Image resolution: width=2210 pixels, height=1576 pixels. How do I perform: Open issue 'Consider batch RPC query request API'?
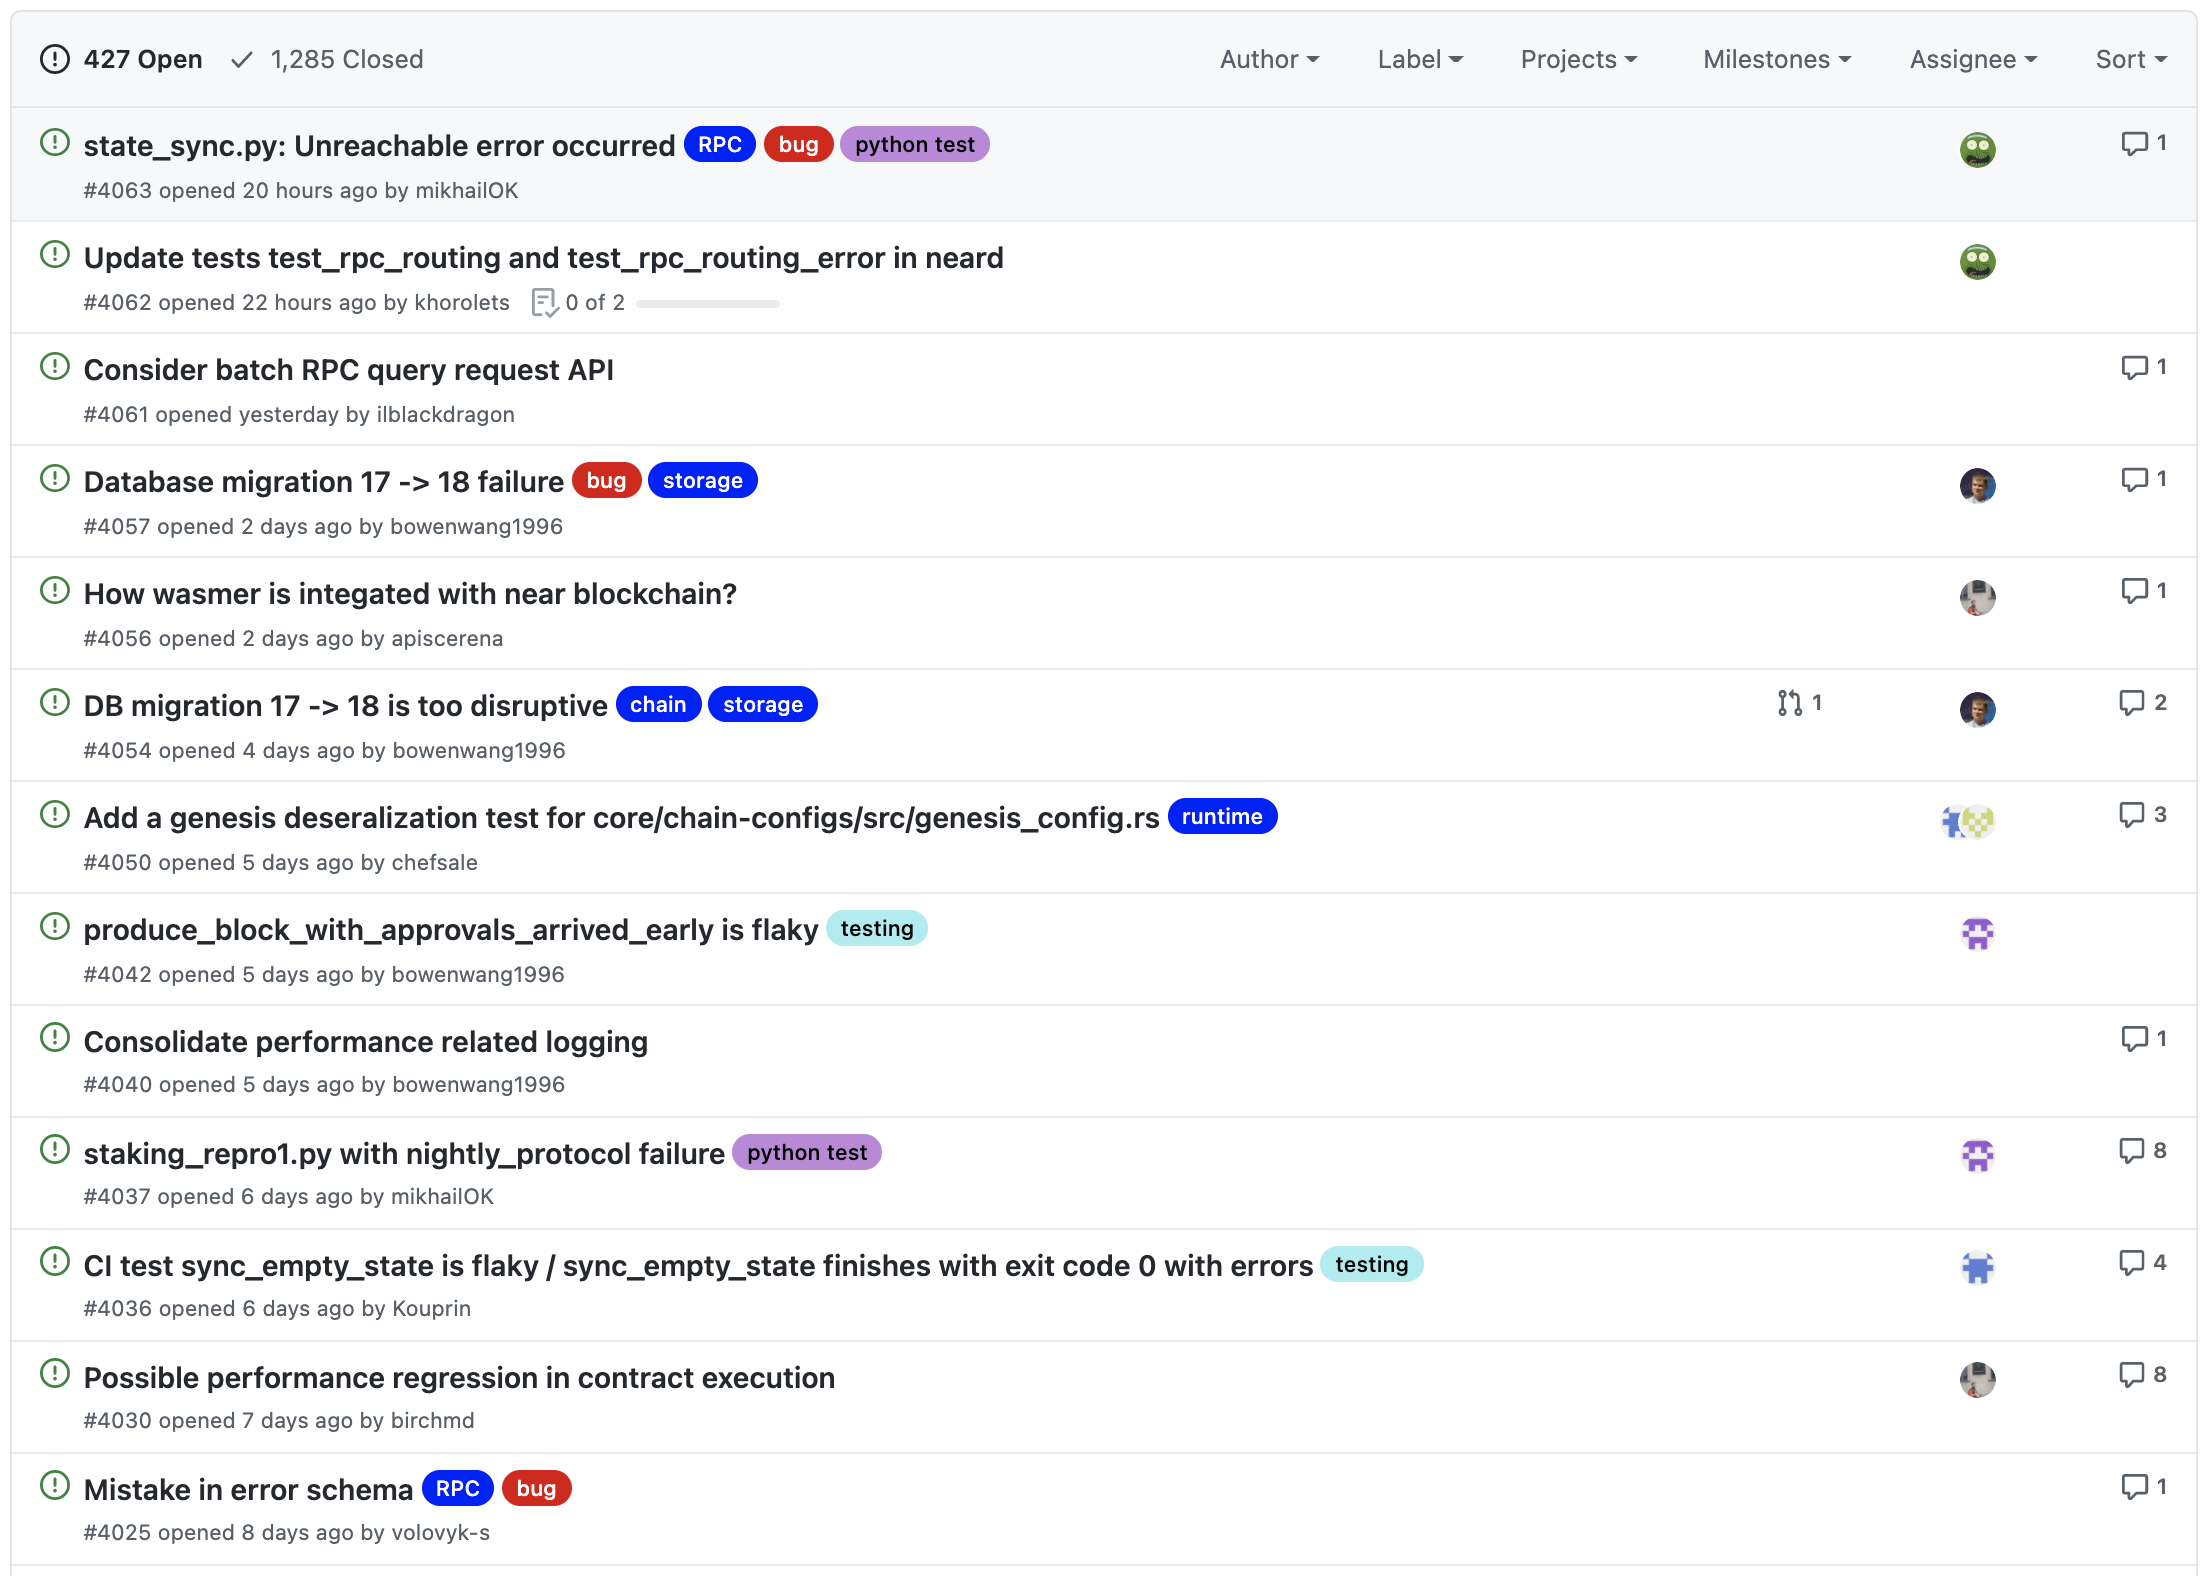[348, 370]
